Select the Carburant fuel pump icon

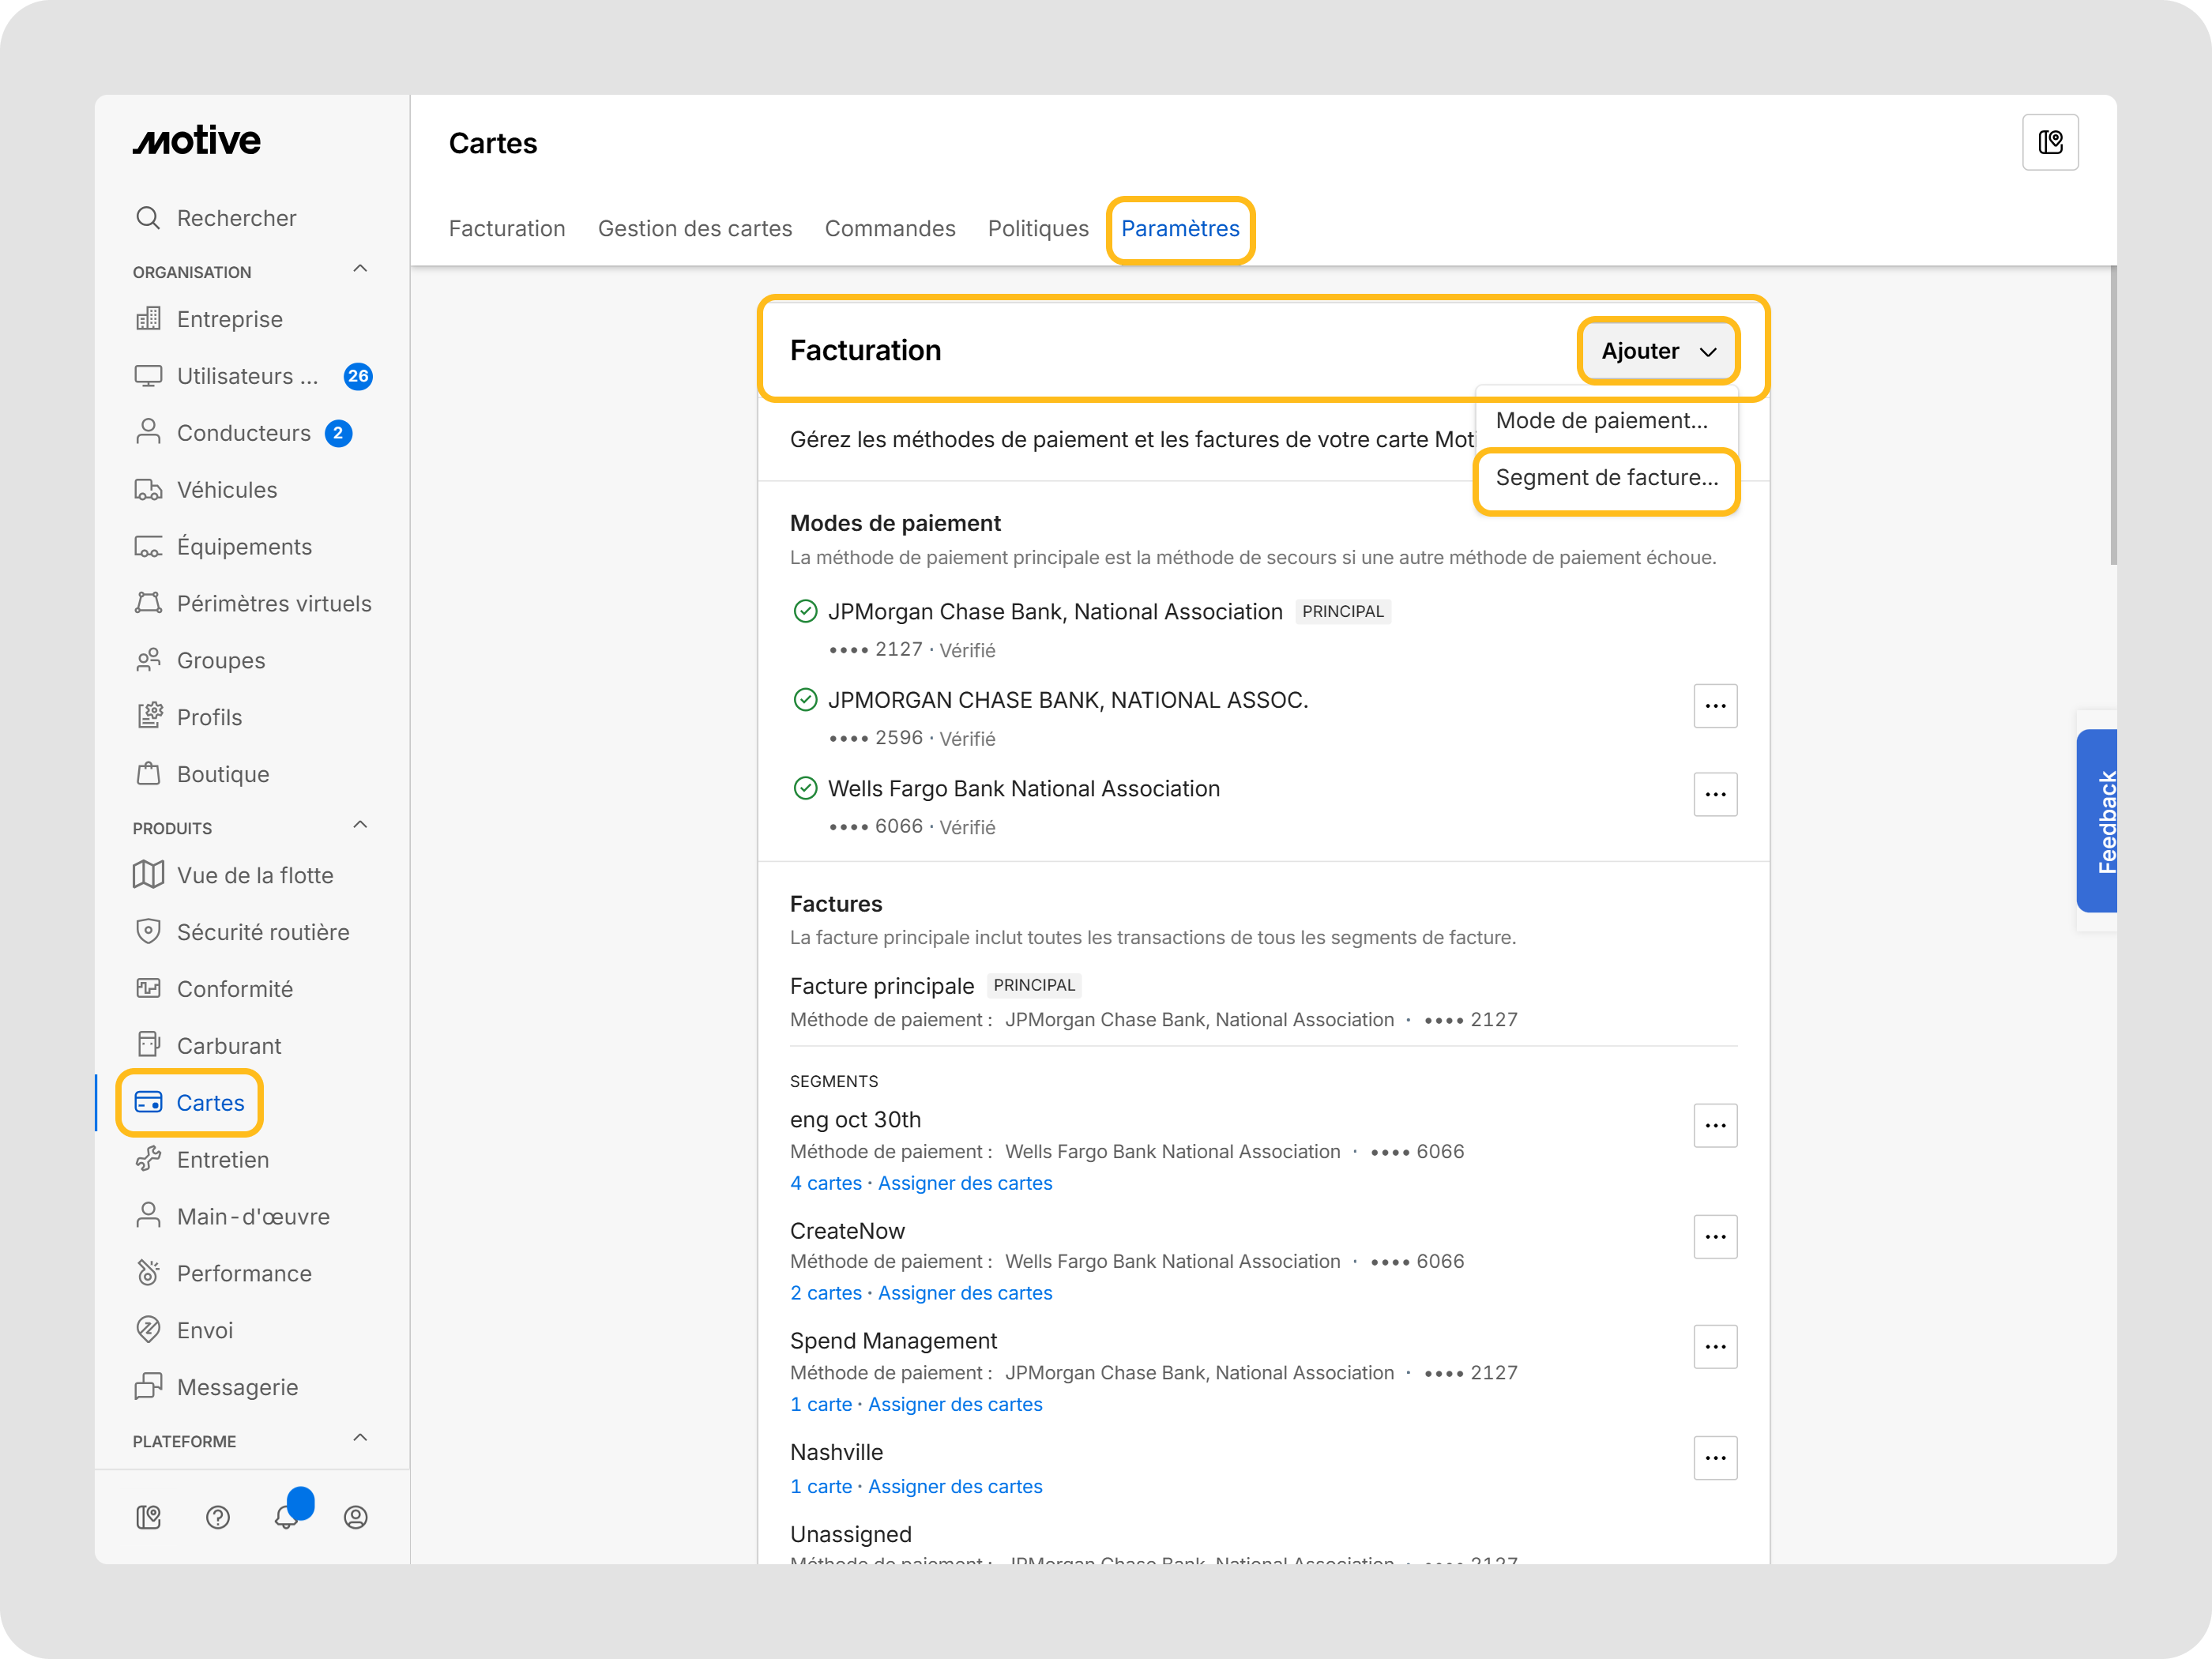click(x=148, y=1046)
